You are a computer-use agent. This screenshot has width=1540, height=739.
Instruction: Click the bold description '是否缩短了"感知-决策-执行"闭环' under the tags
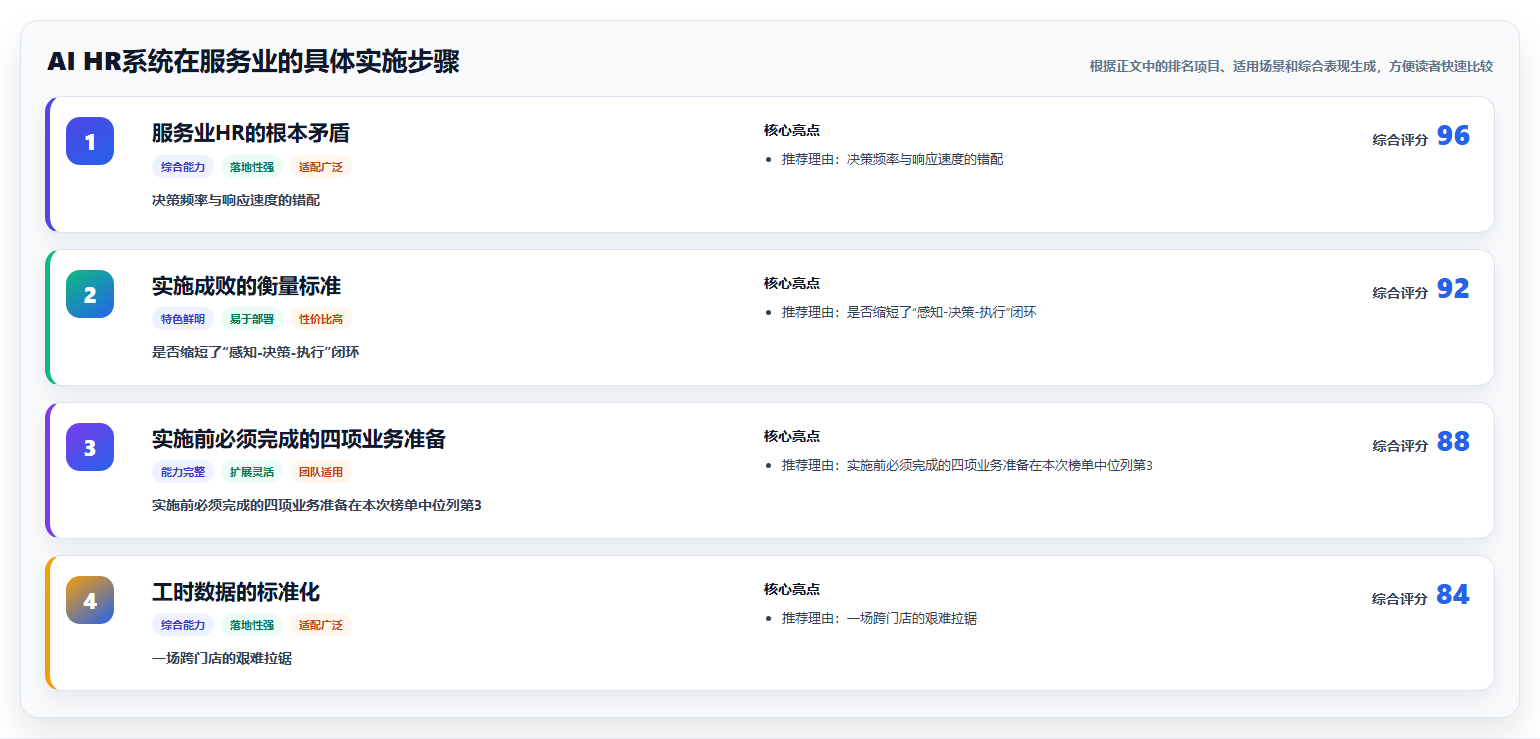pyautogui.click(x=256, y=353)
